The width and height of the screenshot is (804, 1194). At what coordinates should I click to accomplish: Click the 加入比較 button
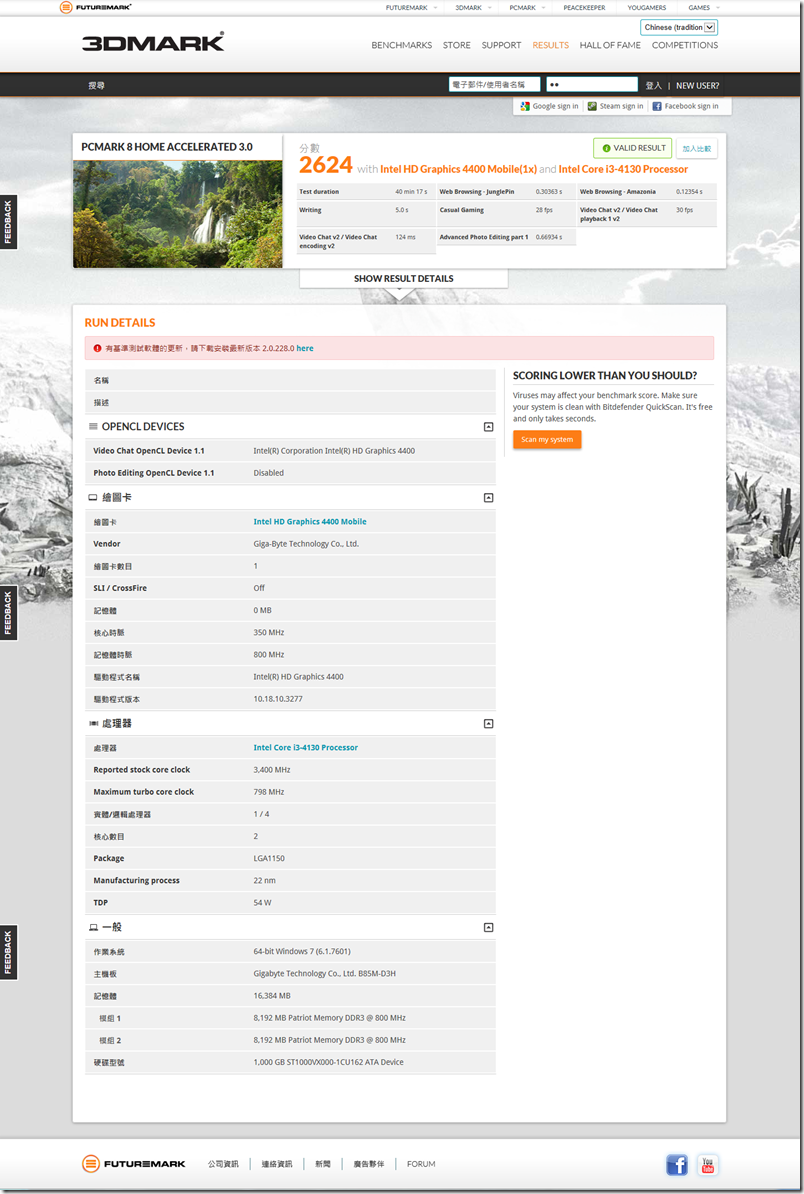(x=697, y=148)
